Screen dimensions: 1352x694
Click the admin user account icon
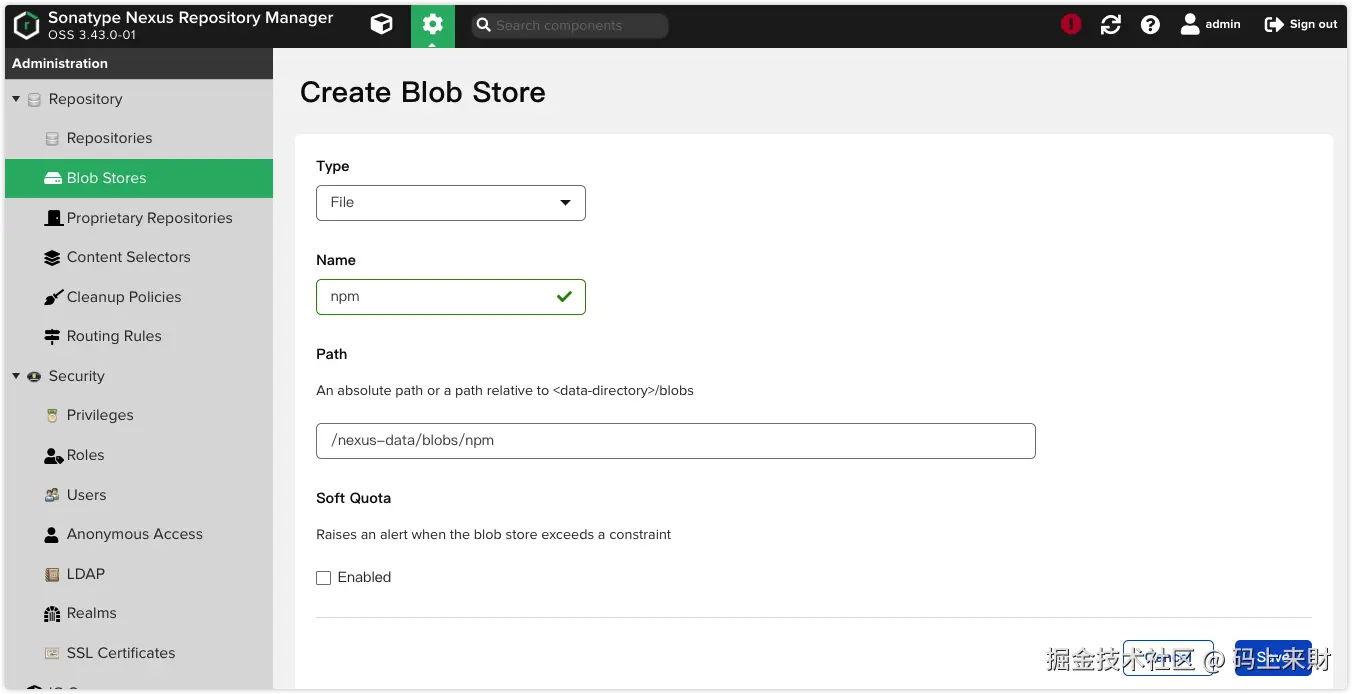(1190, 25)
